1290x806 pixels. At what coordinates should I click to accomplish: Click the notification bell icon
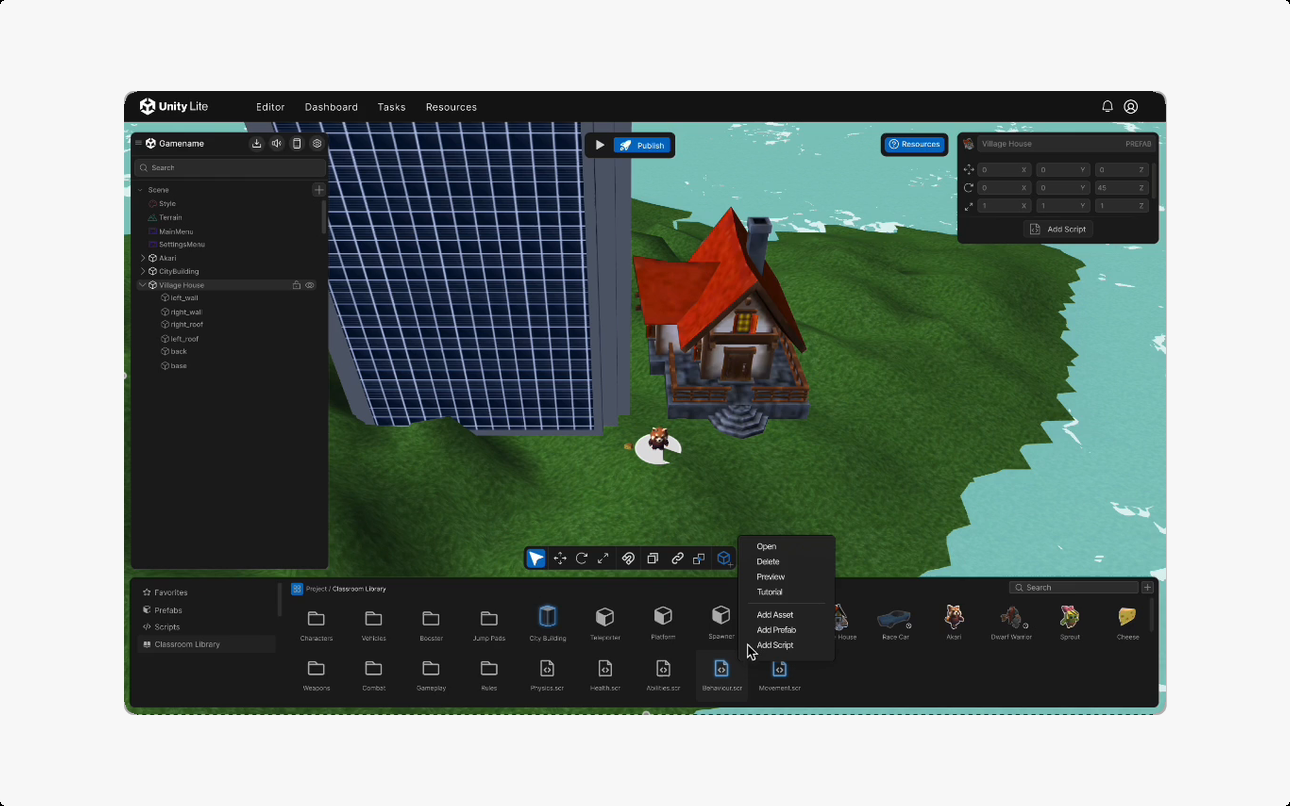pos(1107,106)
